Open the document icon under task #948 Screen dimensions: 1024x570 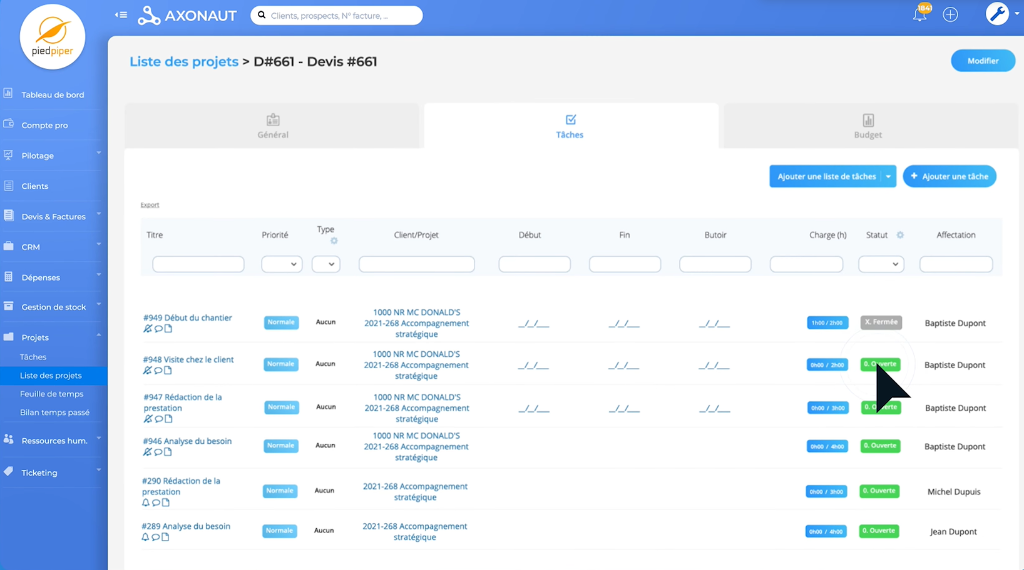coord(168,371)
